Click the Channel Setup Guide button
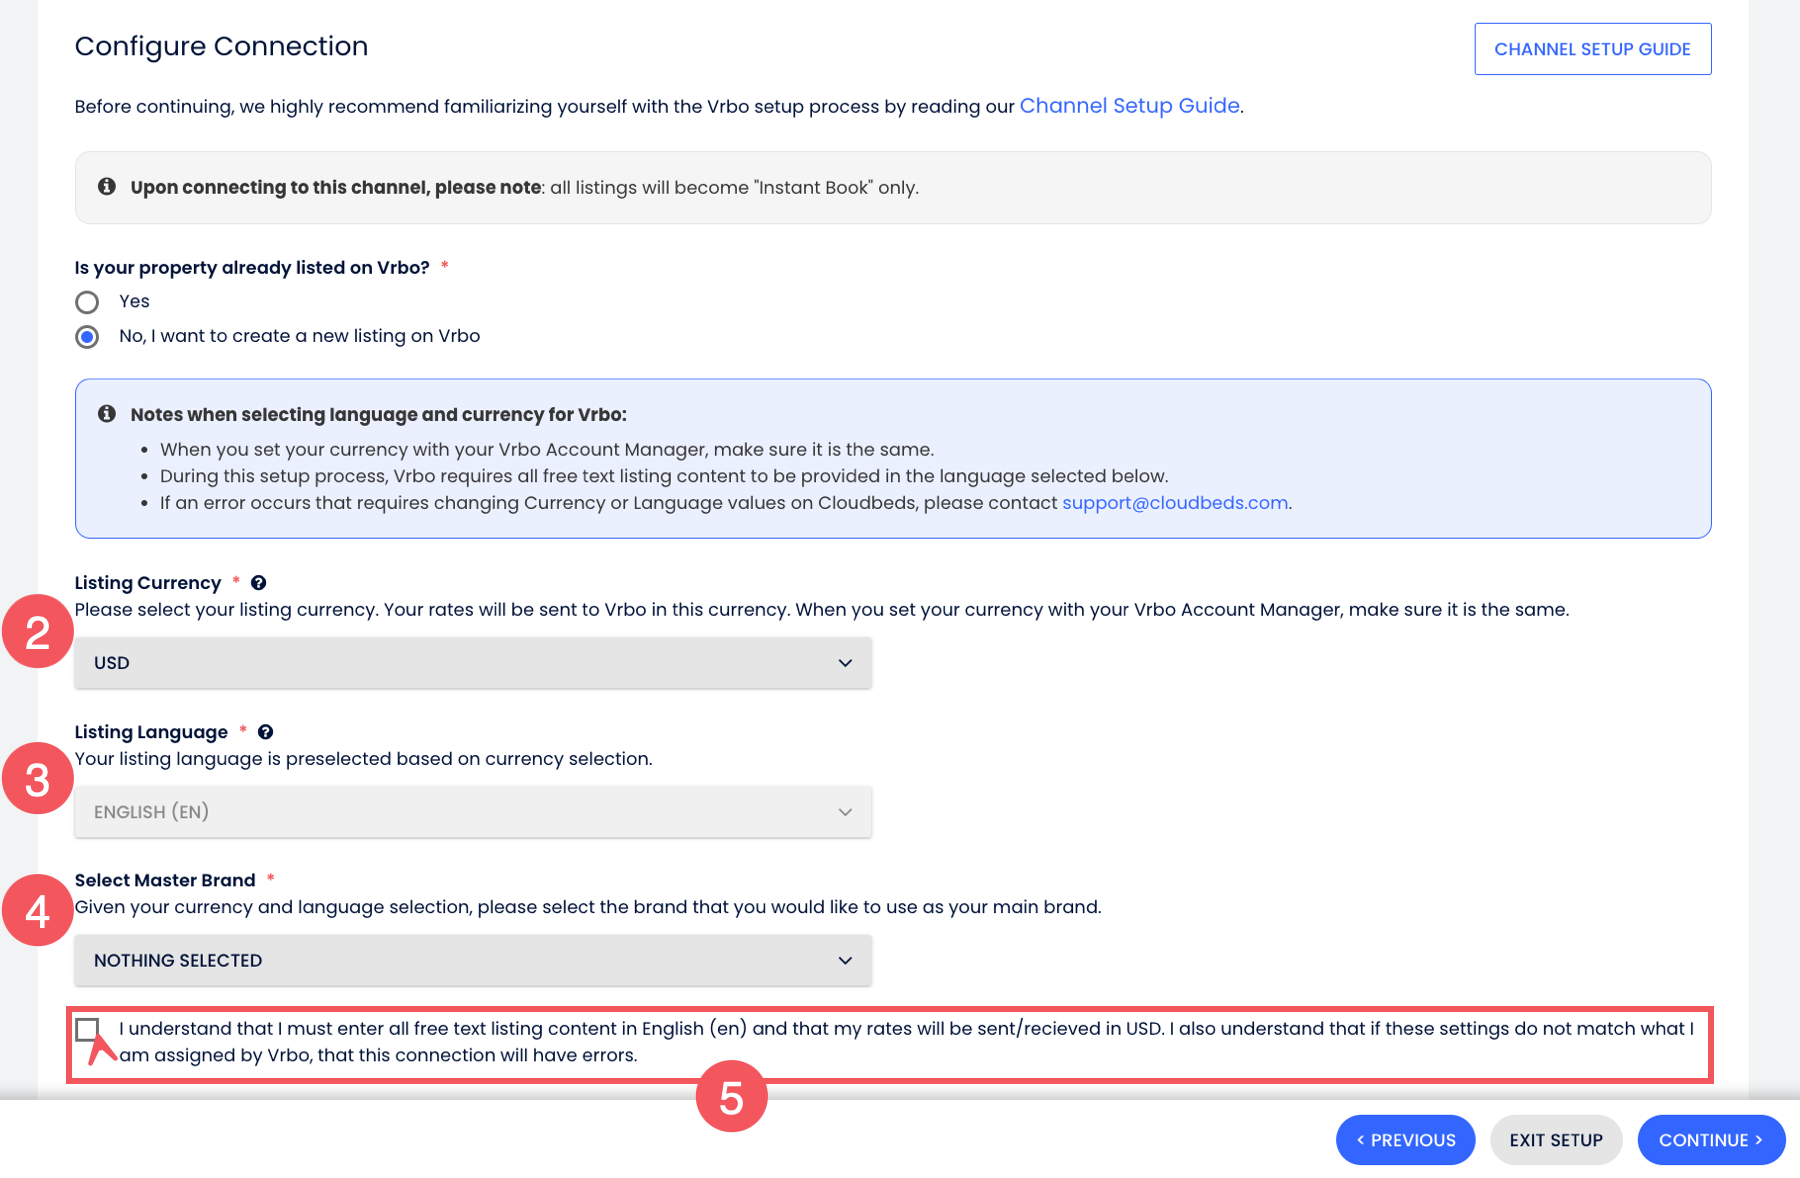This screenshot has width=1800, height=1178. (1592, 49)
